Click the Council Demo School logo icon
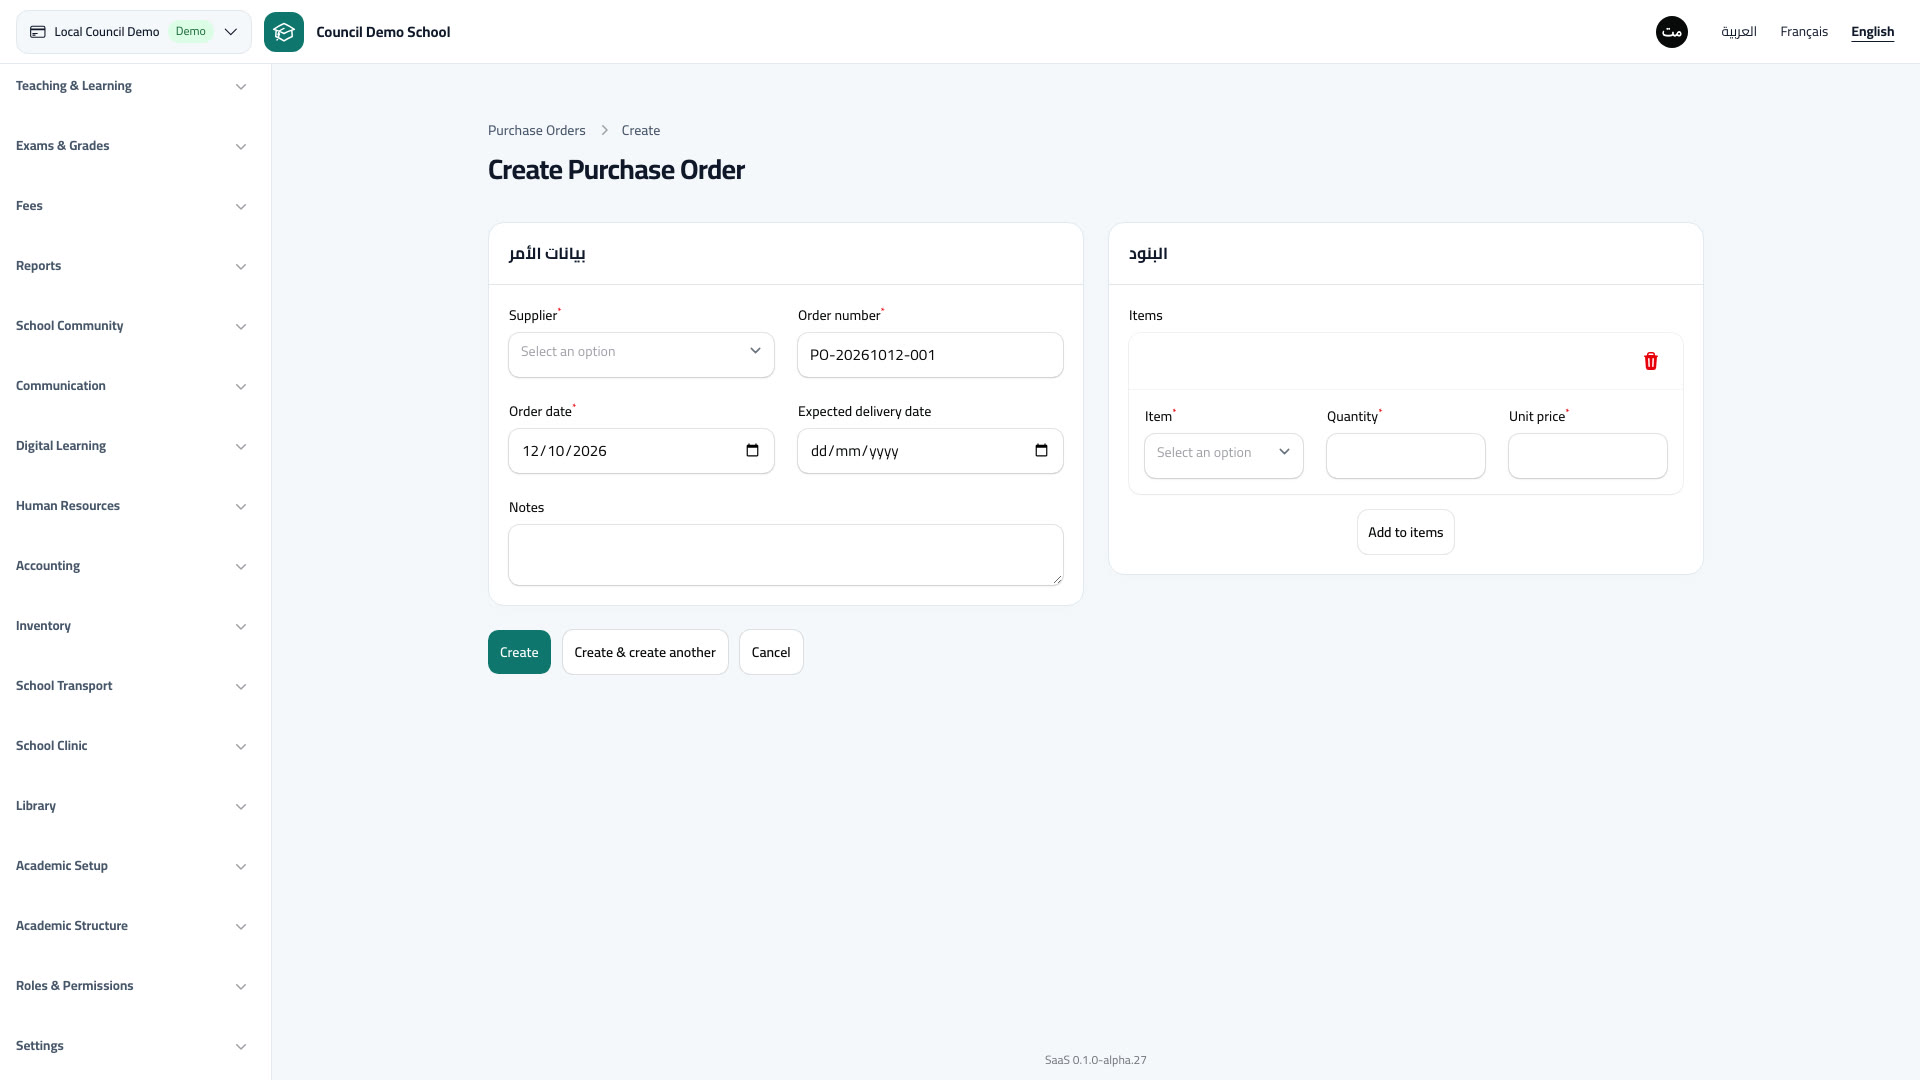Screen dimensions: 1920x1080 pos(284,32)
